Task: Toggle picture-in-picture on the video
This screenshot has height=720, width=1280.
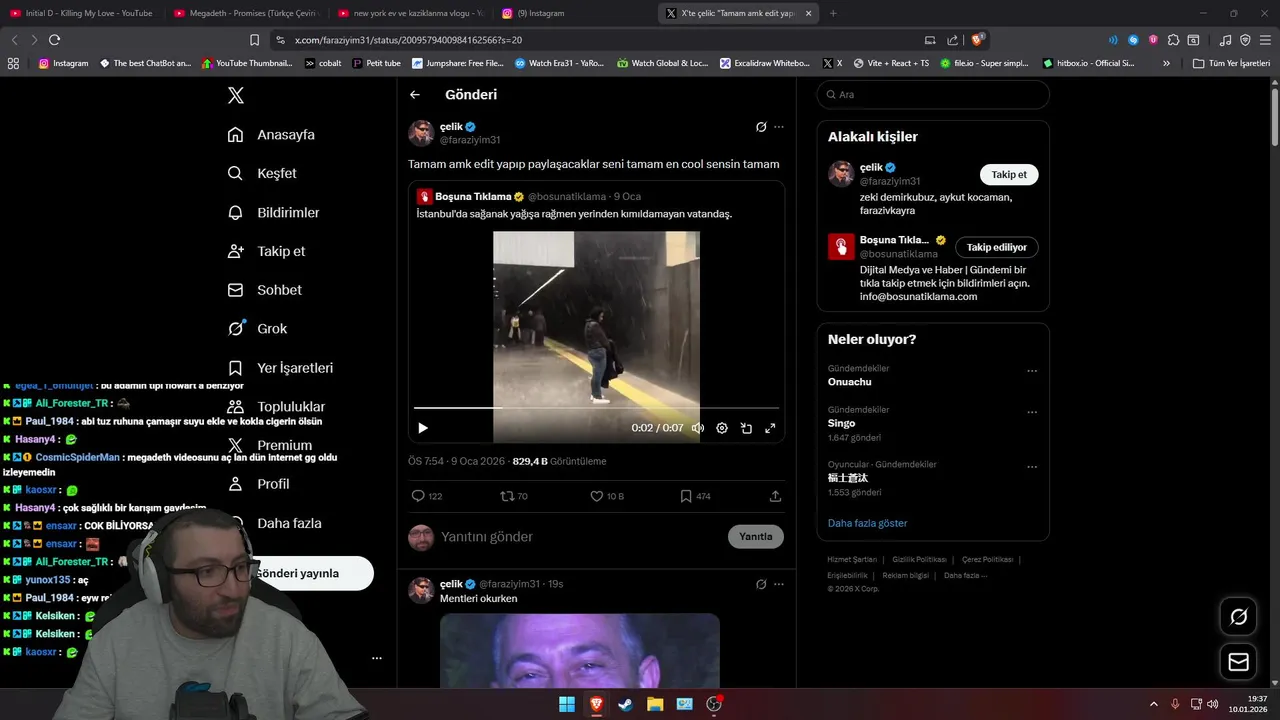Action: pos(746,428)
